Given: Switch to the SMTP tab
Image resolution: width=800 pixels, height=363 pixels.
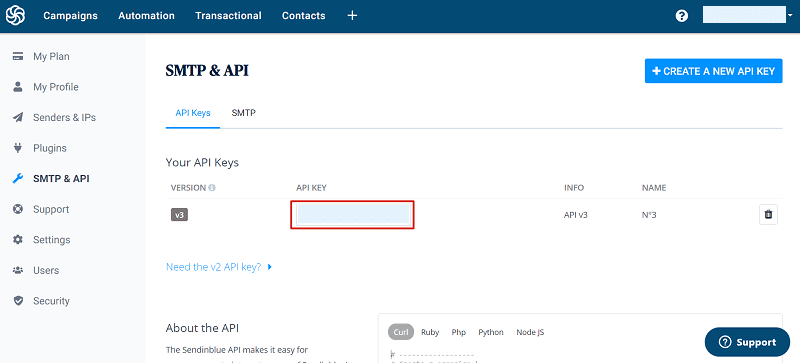Looking at the screenshot, I should pos(243,113).
